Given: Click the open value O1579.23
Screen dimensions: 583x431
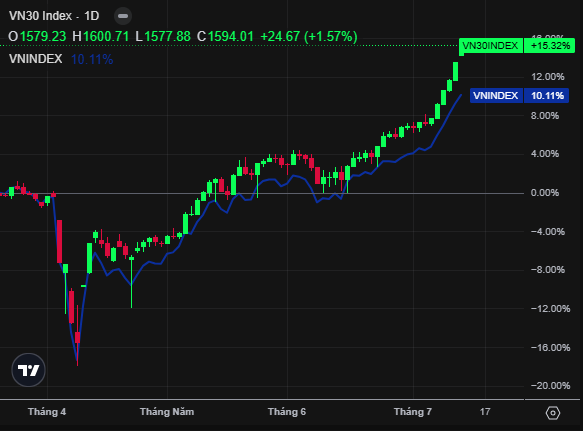Looking at the screenshot, I should pos(37,36).
